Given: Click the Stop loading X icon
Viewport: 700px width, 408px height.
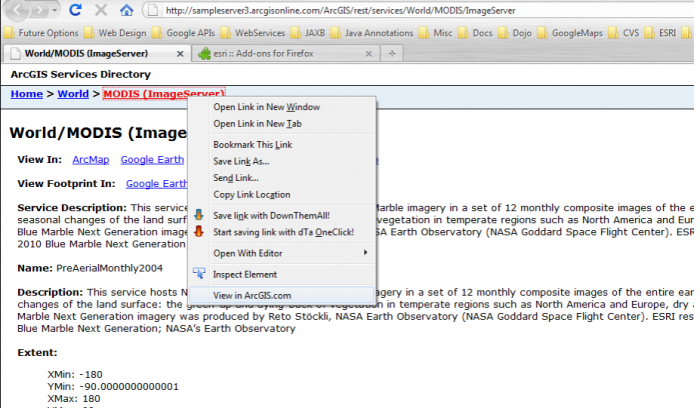Looking at the screenshot, I should coord(101,10).
